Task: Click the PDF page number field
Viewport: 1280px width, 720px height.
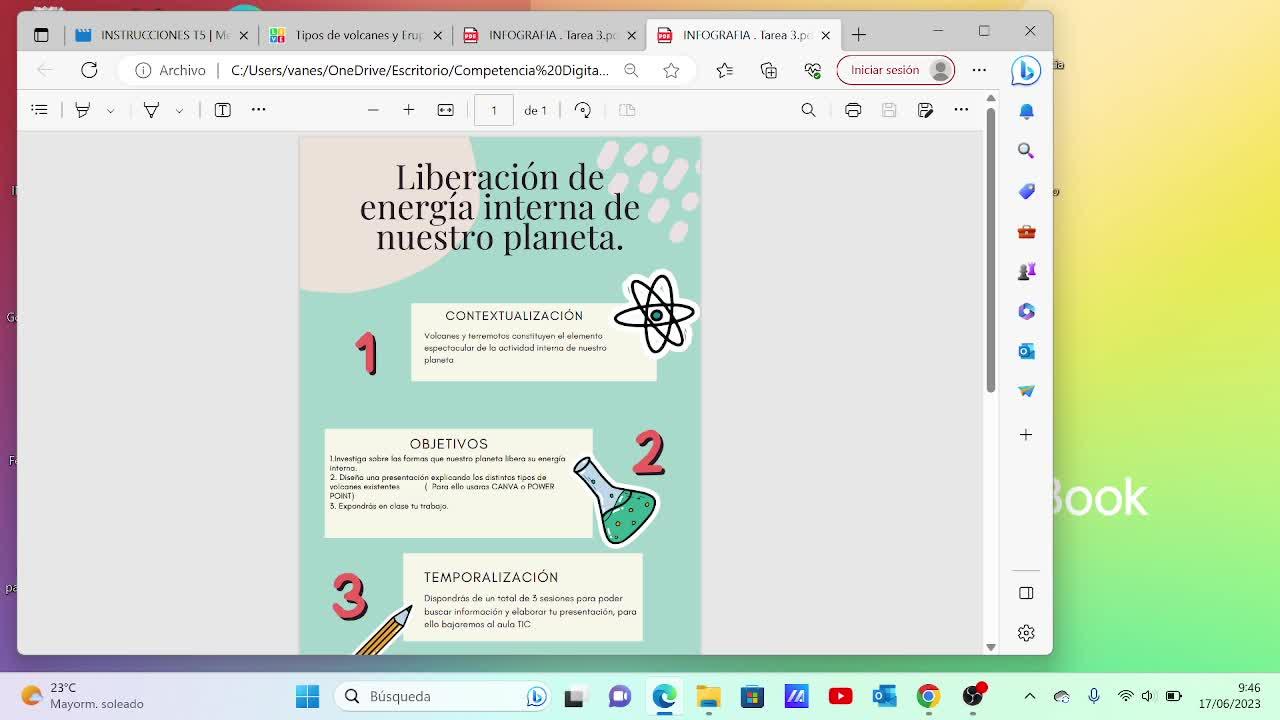Action: pos(493,110)
